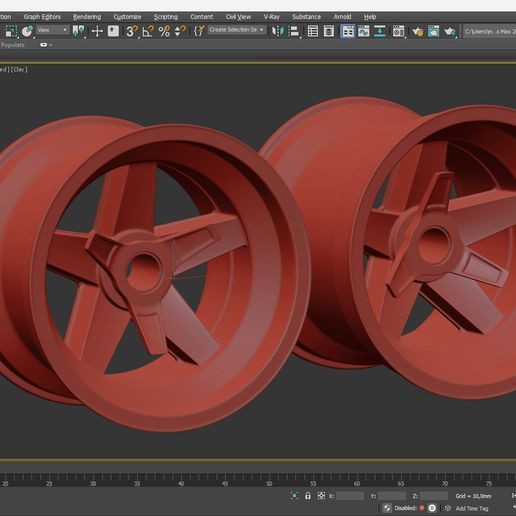Open Rendered Frame Window

[433, 31]
